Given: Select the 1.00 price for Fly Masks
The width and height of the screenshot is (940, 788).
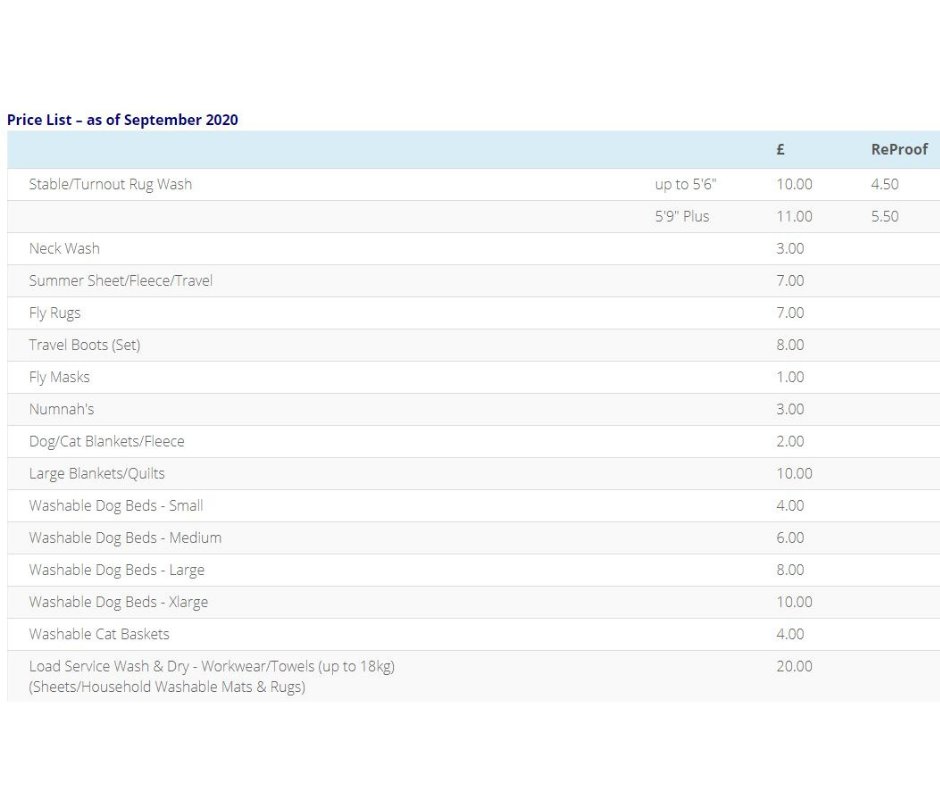Looking at the screenshot, I should click(x=790, y=377).
